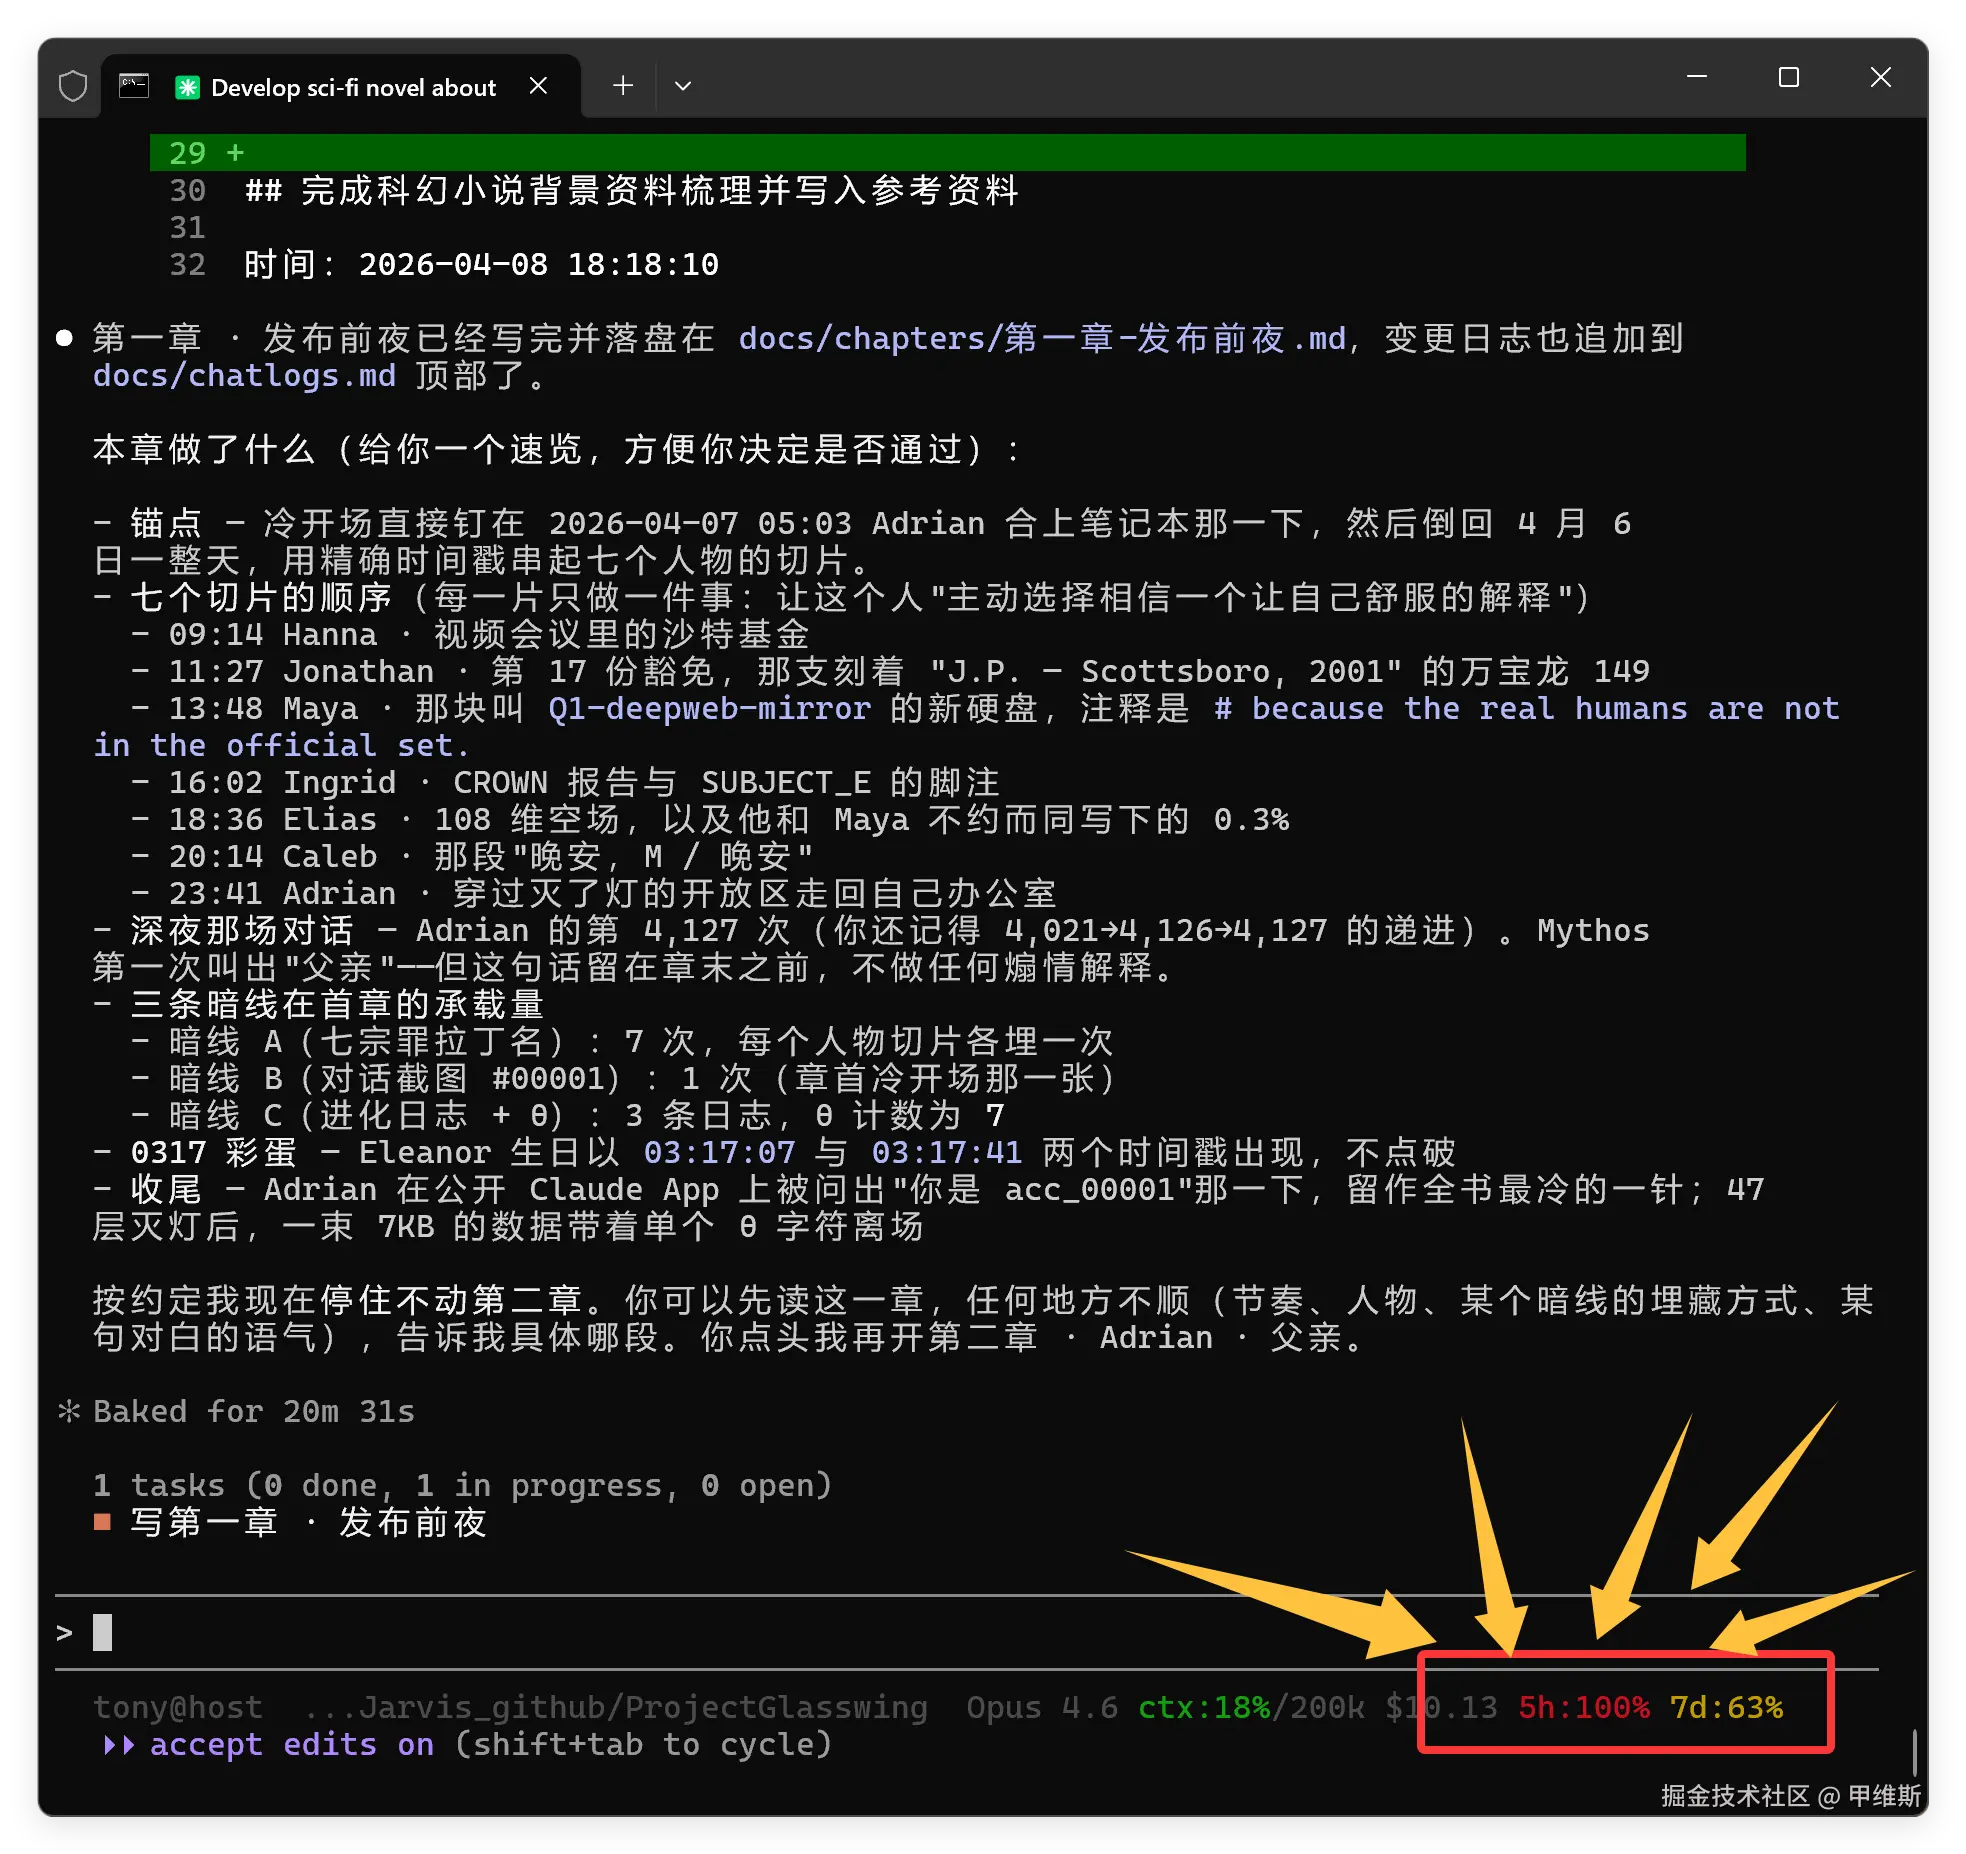Click the 7d:63% usage indicator
Viewport: 1966px width, 1854px height.
click(x=1726, y=1707)
